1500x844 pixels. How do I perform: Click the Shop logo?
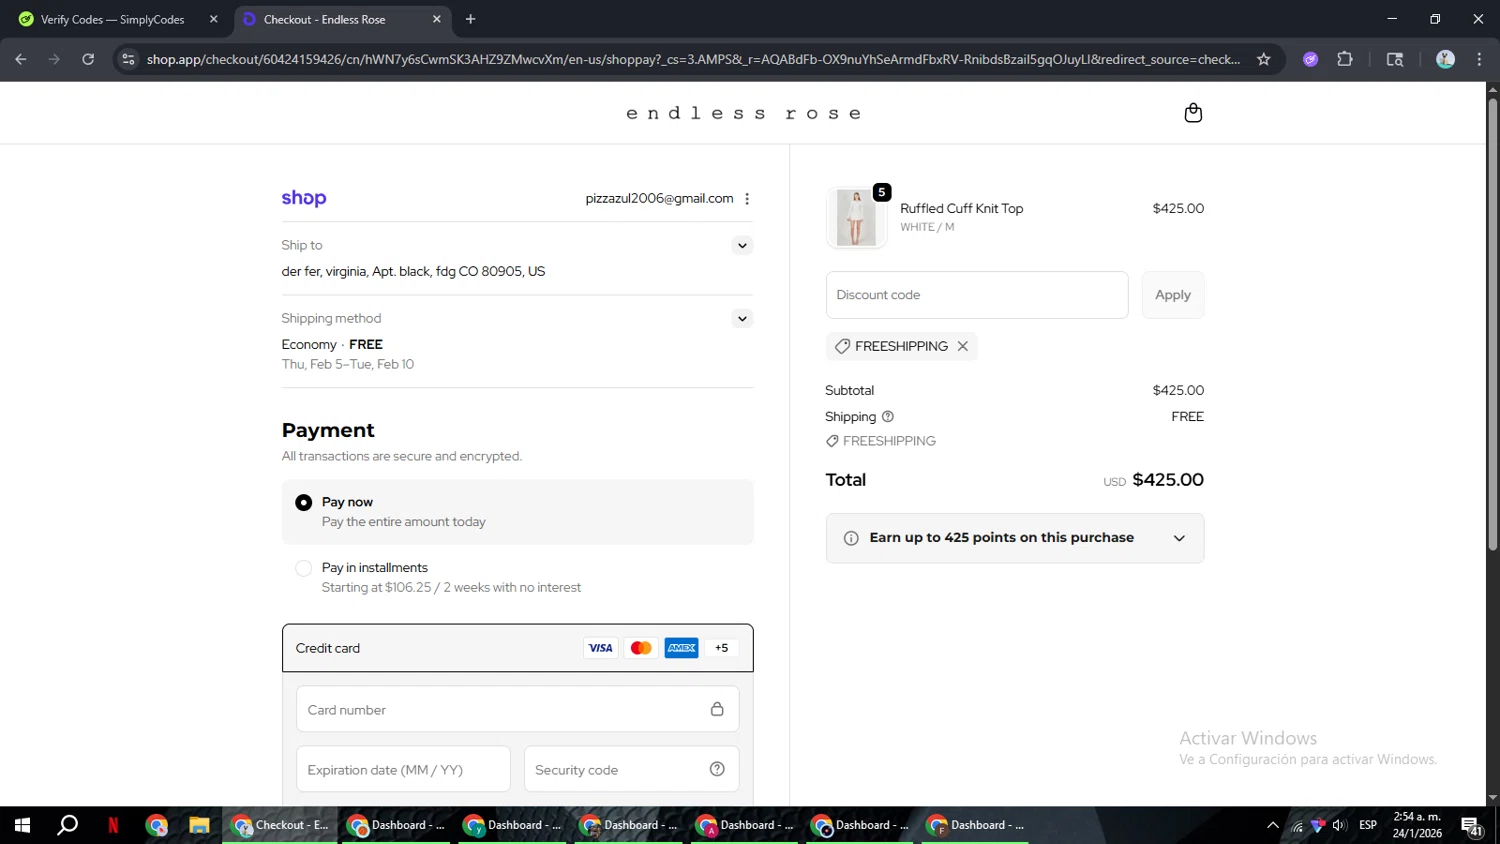coord(304,198)
